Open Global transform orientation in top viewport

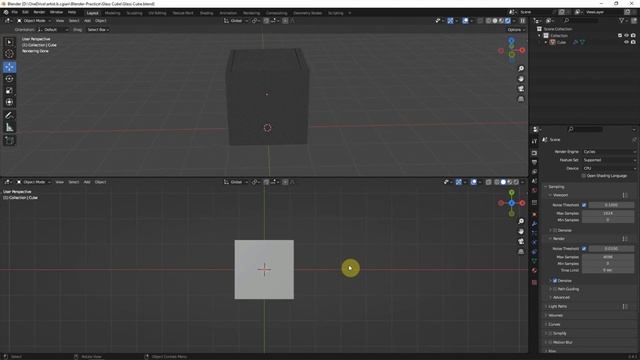tap(236, 20)
